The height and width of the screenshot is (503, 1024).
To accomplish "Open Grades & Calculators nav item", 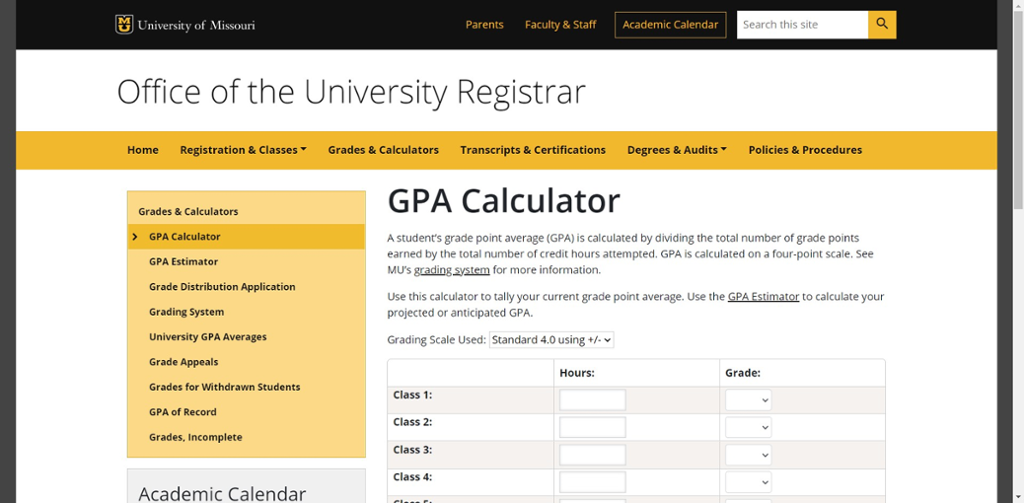I will (x=383, y=150).
